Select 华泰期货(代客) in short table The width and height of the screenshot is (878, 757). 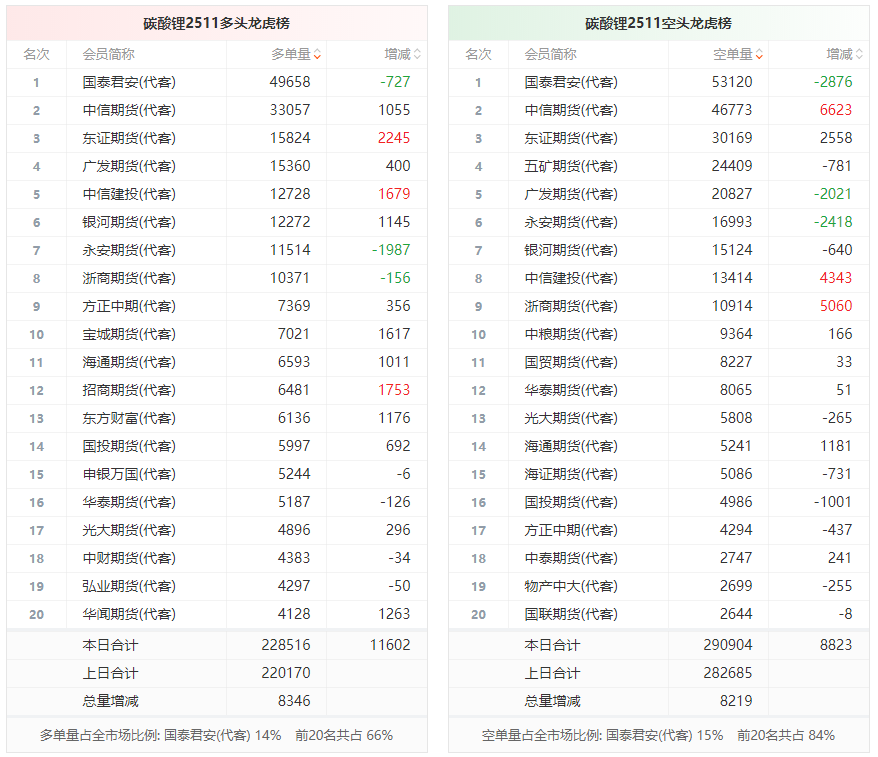pos(571,390)
